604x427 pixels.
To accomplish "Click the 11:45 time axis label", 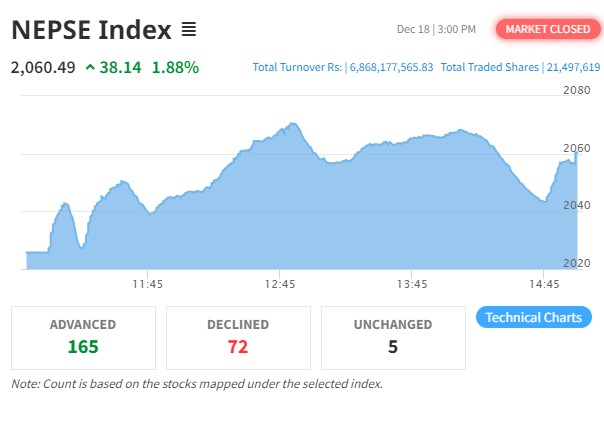I will [x=147, y=284].
